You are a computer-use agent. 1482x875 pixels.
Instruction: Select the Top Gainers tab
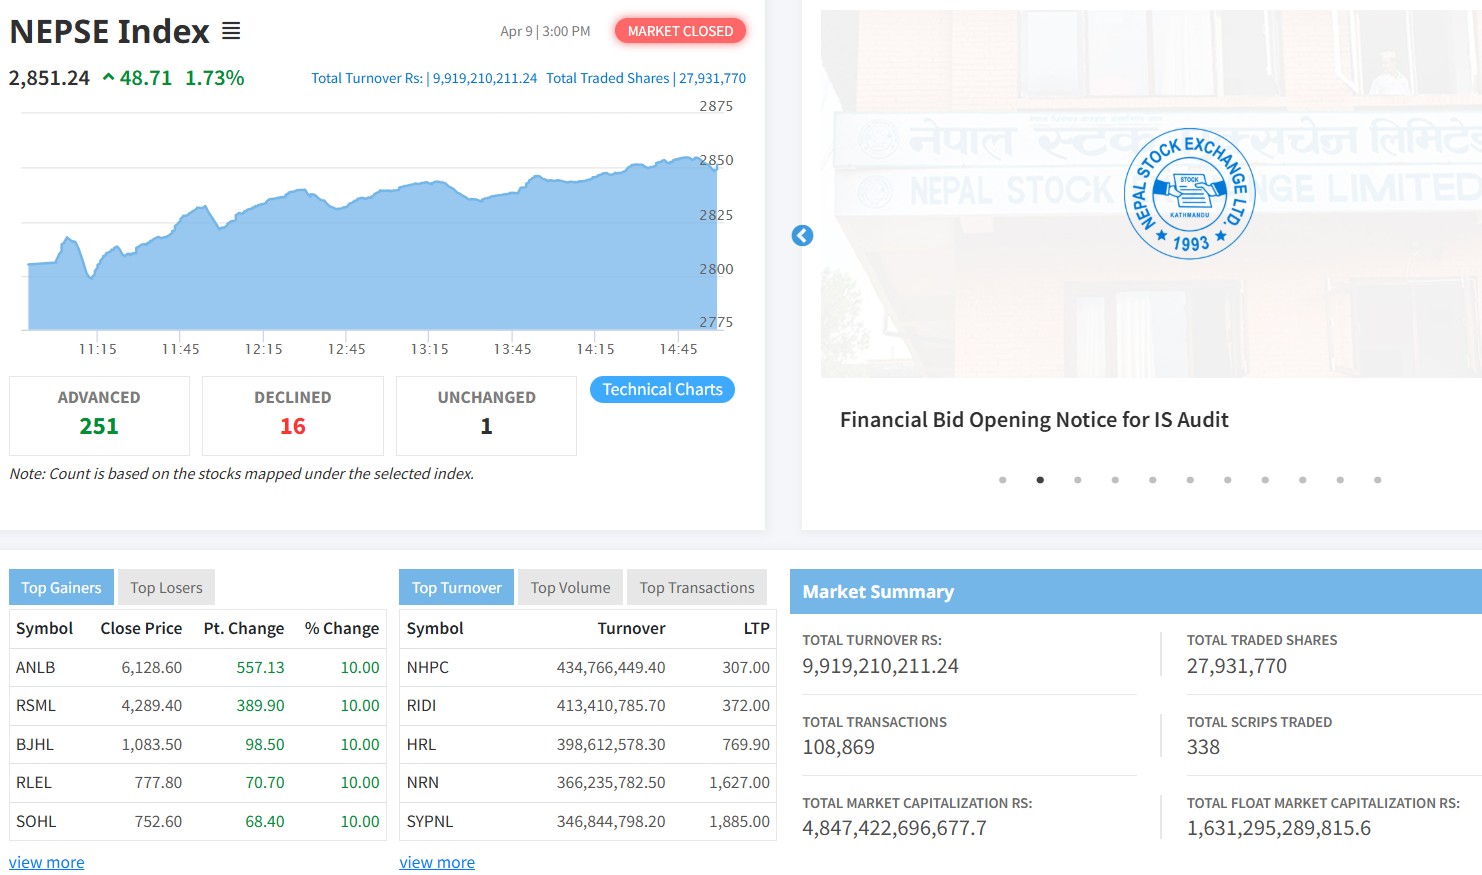point(61,588)
